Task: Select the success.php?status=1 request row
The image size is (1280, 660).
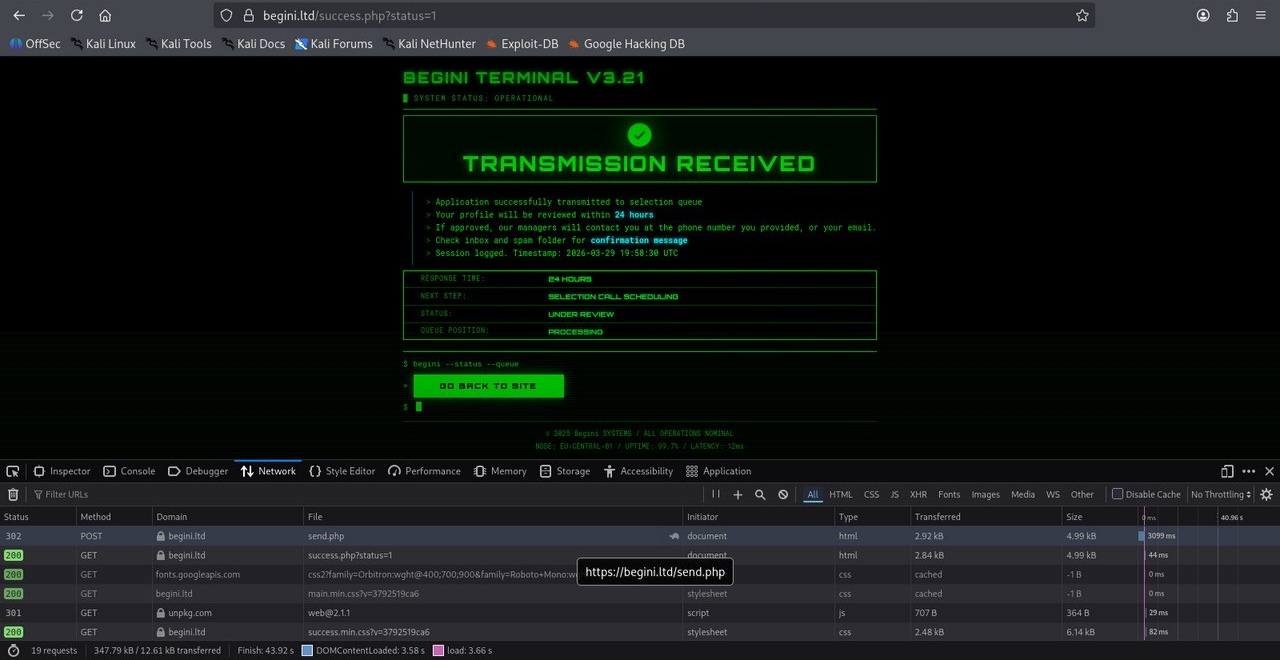Action: coord(640,555)
